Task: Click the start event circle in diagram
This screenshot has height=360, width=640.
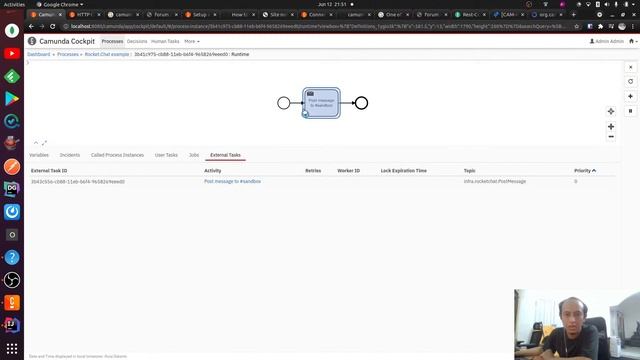Action: point(284,103)
